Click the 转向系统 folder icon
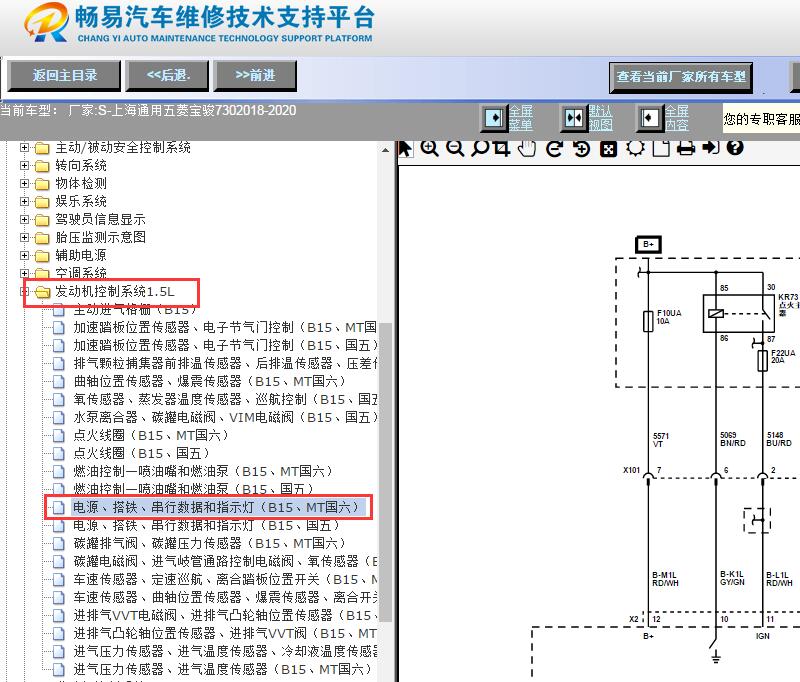This screenshot has height=682, width=800. click(42, 166)
